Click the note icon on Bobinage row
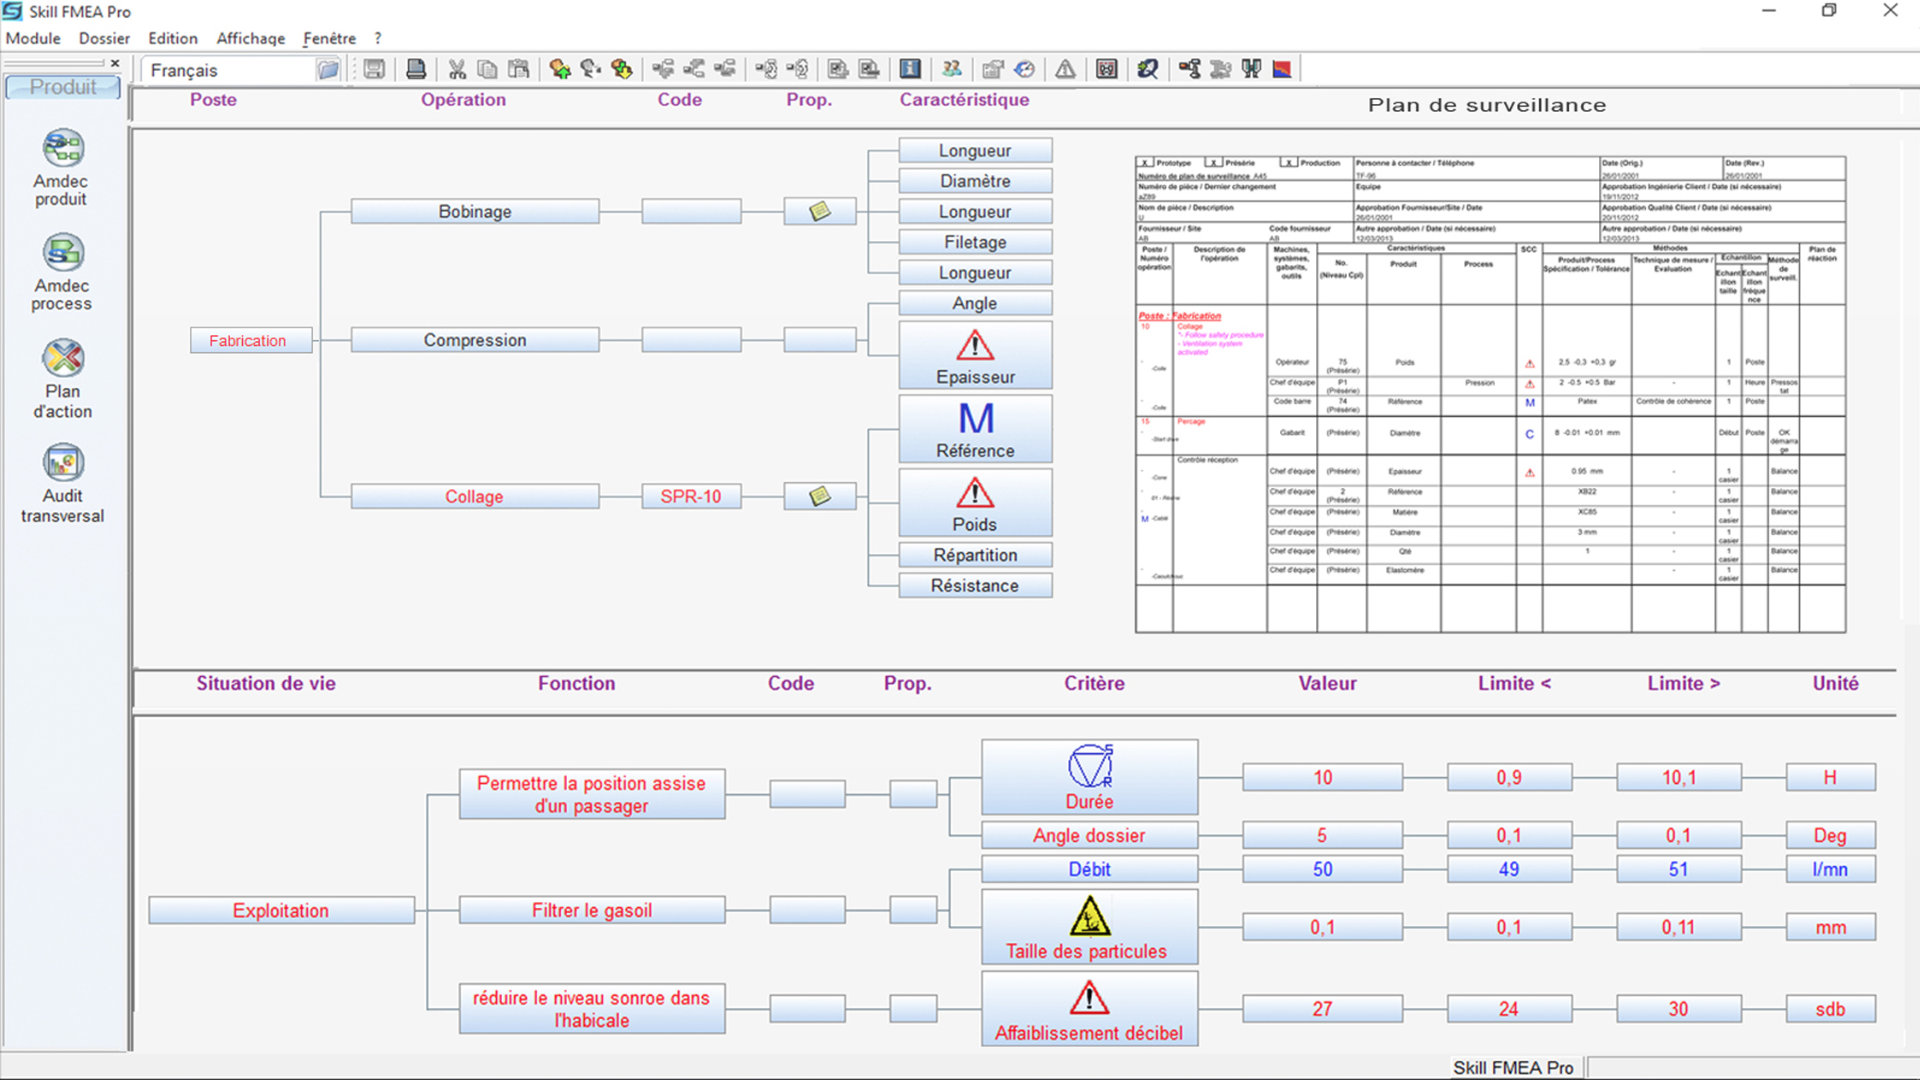1920x1080 pixels. [820, 211]
